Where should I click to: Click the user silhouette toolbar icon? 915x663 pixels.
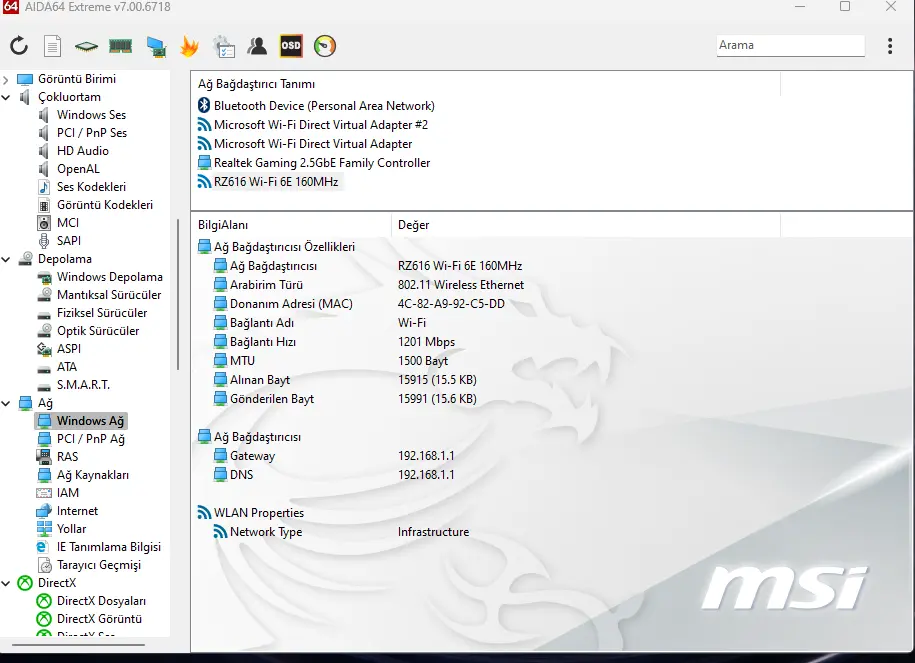257,46
